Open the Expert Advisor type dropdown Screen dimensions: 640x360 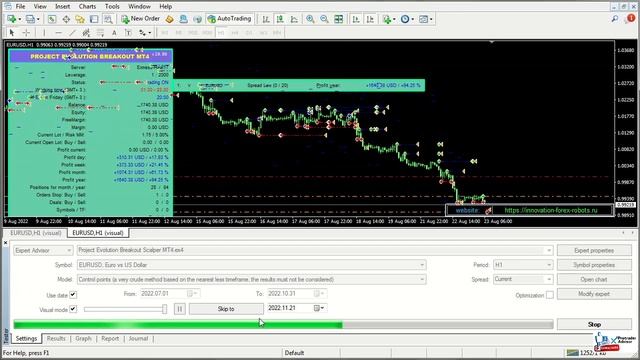coord(43,250)
